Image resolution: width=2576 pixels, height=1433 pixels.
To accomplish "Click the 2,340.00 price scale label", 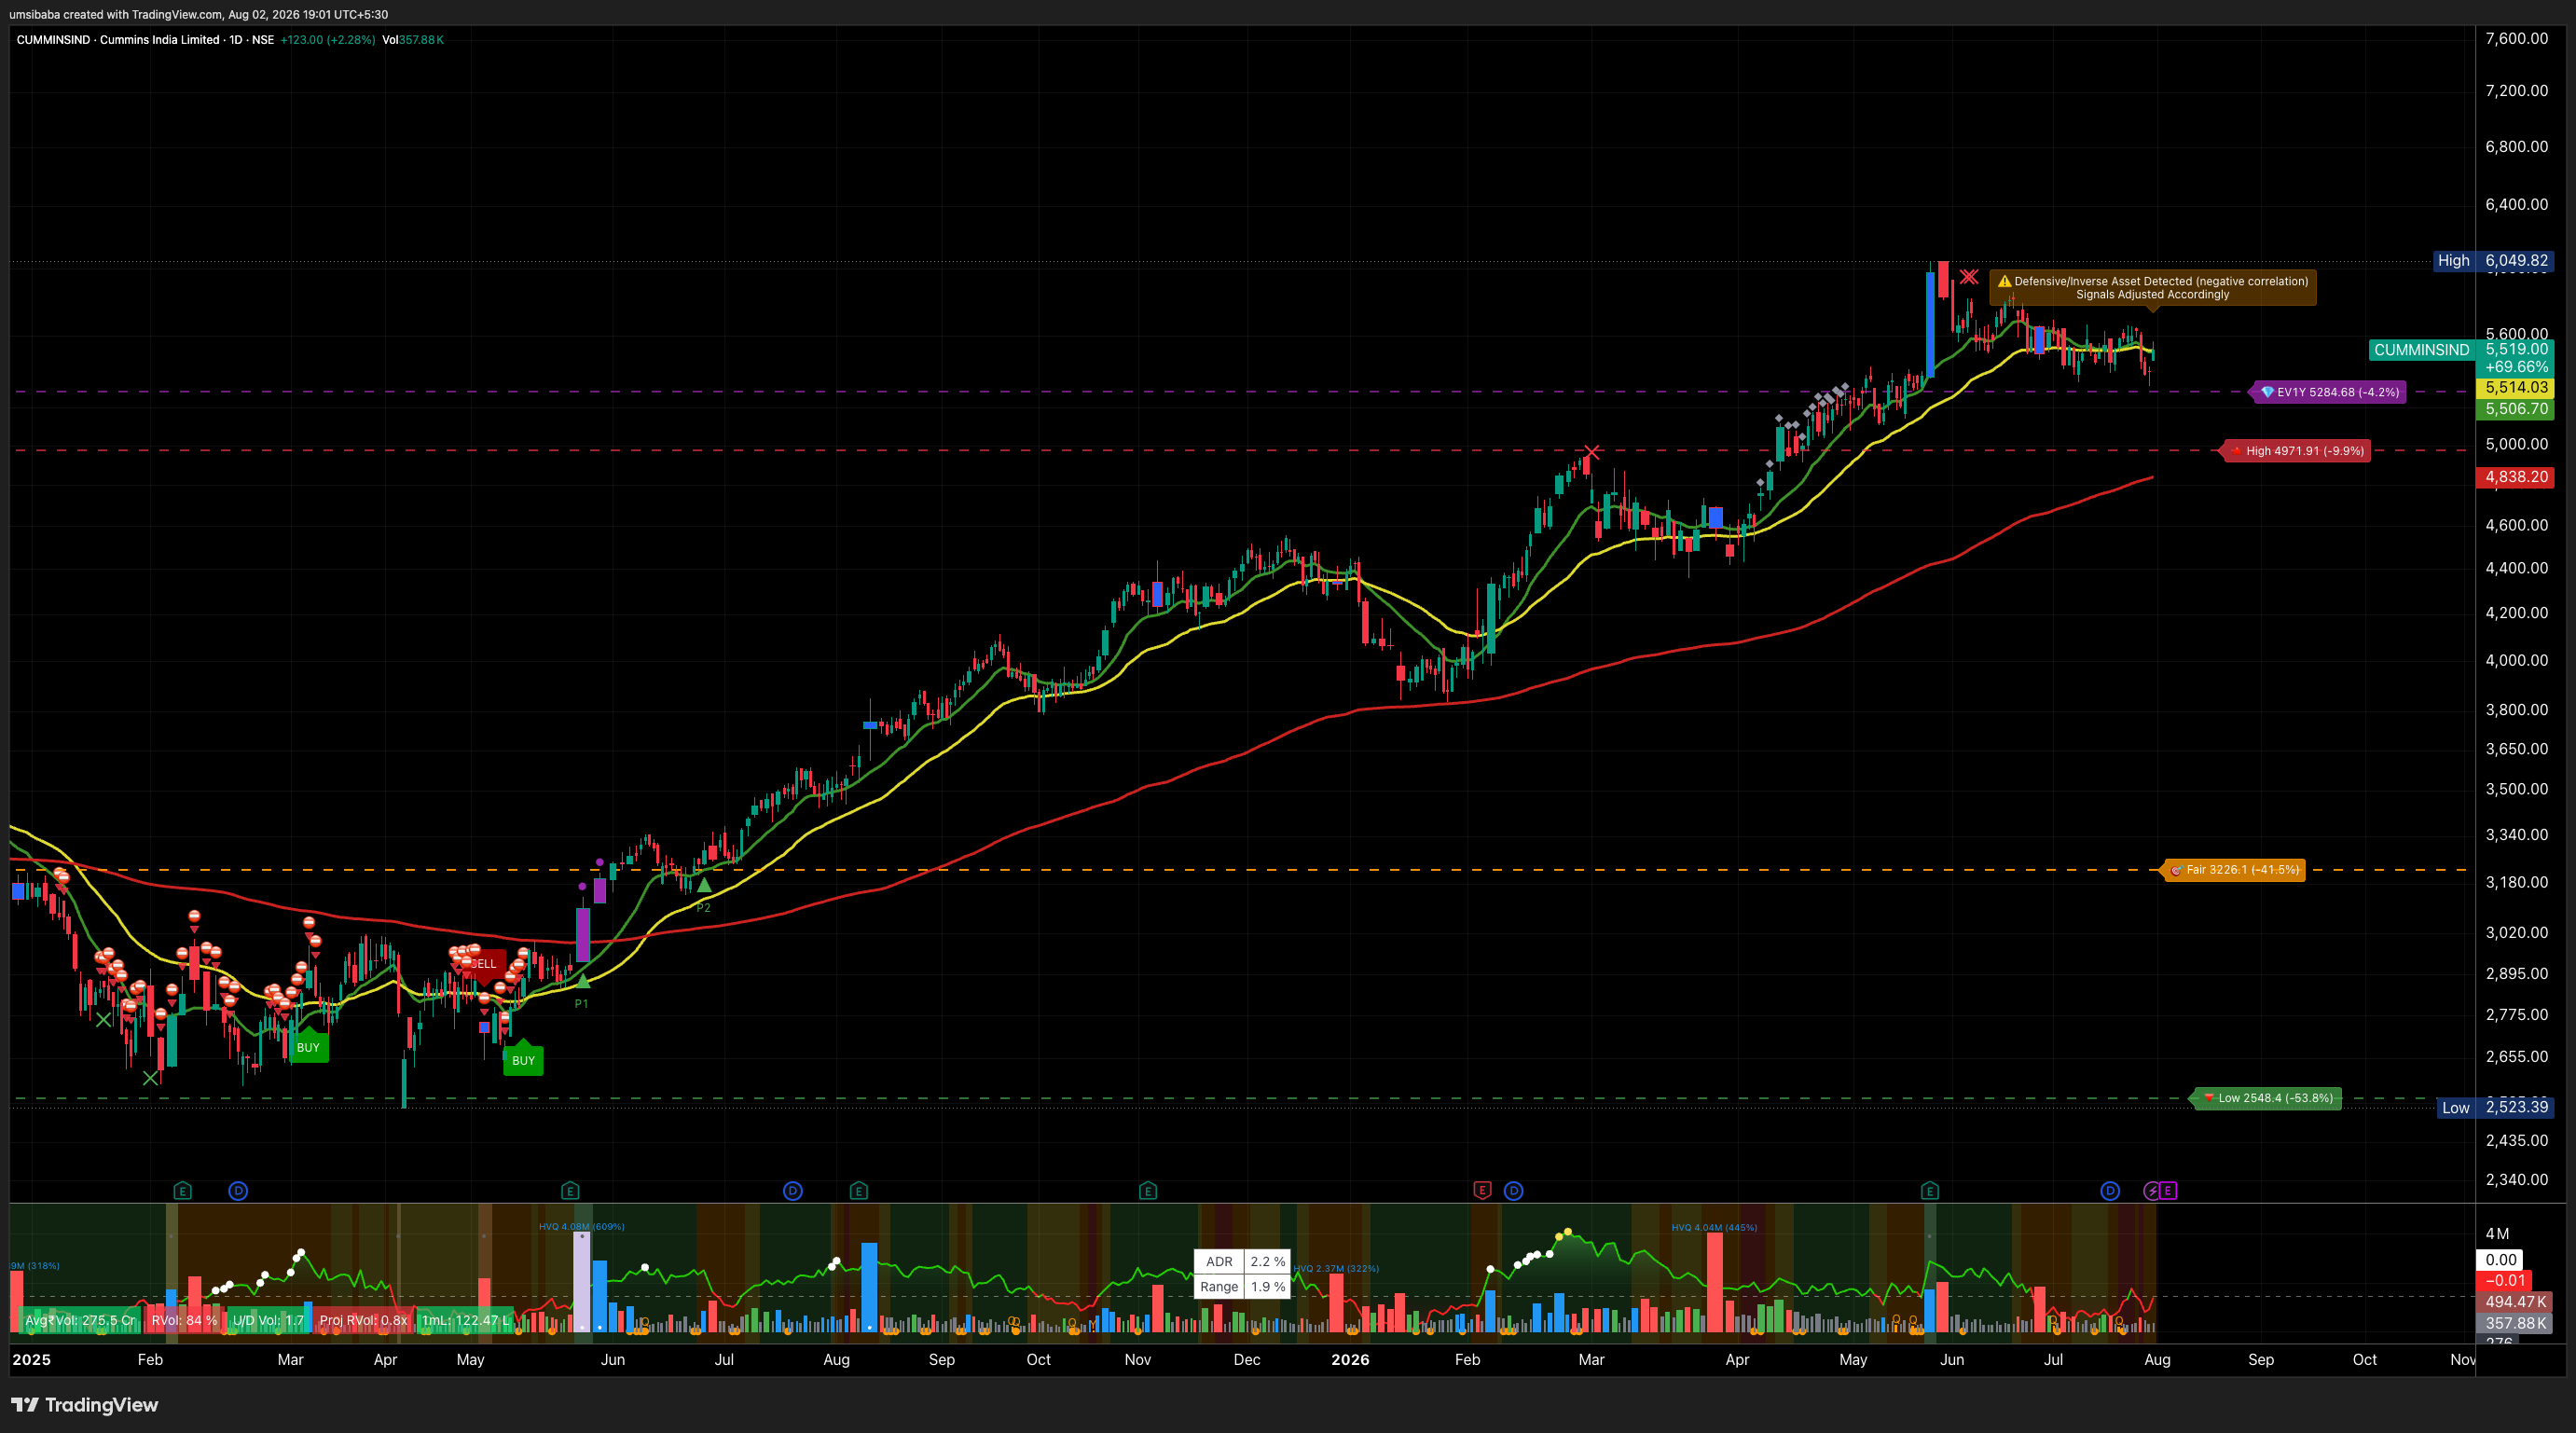I will tap(2516, 1180).
